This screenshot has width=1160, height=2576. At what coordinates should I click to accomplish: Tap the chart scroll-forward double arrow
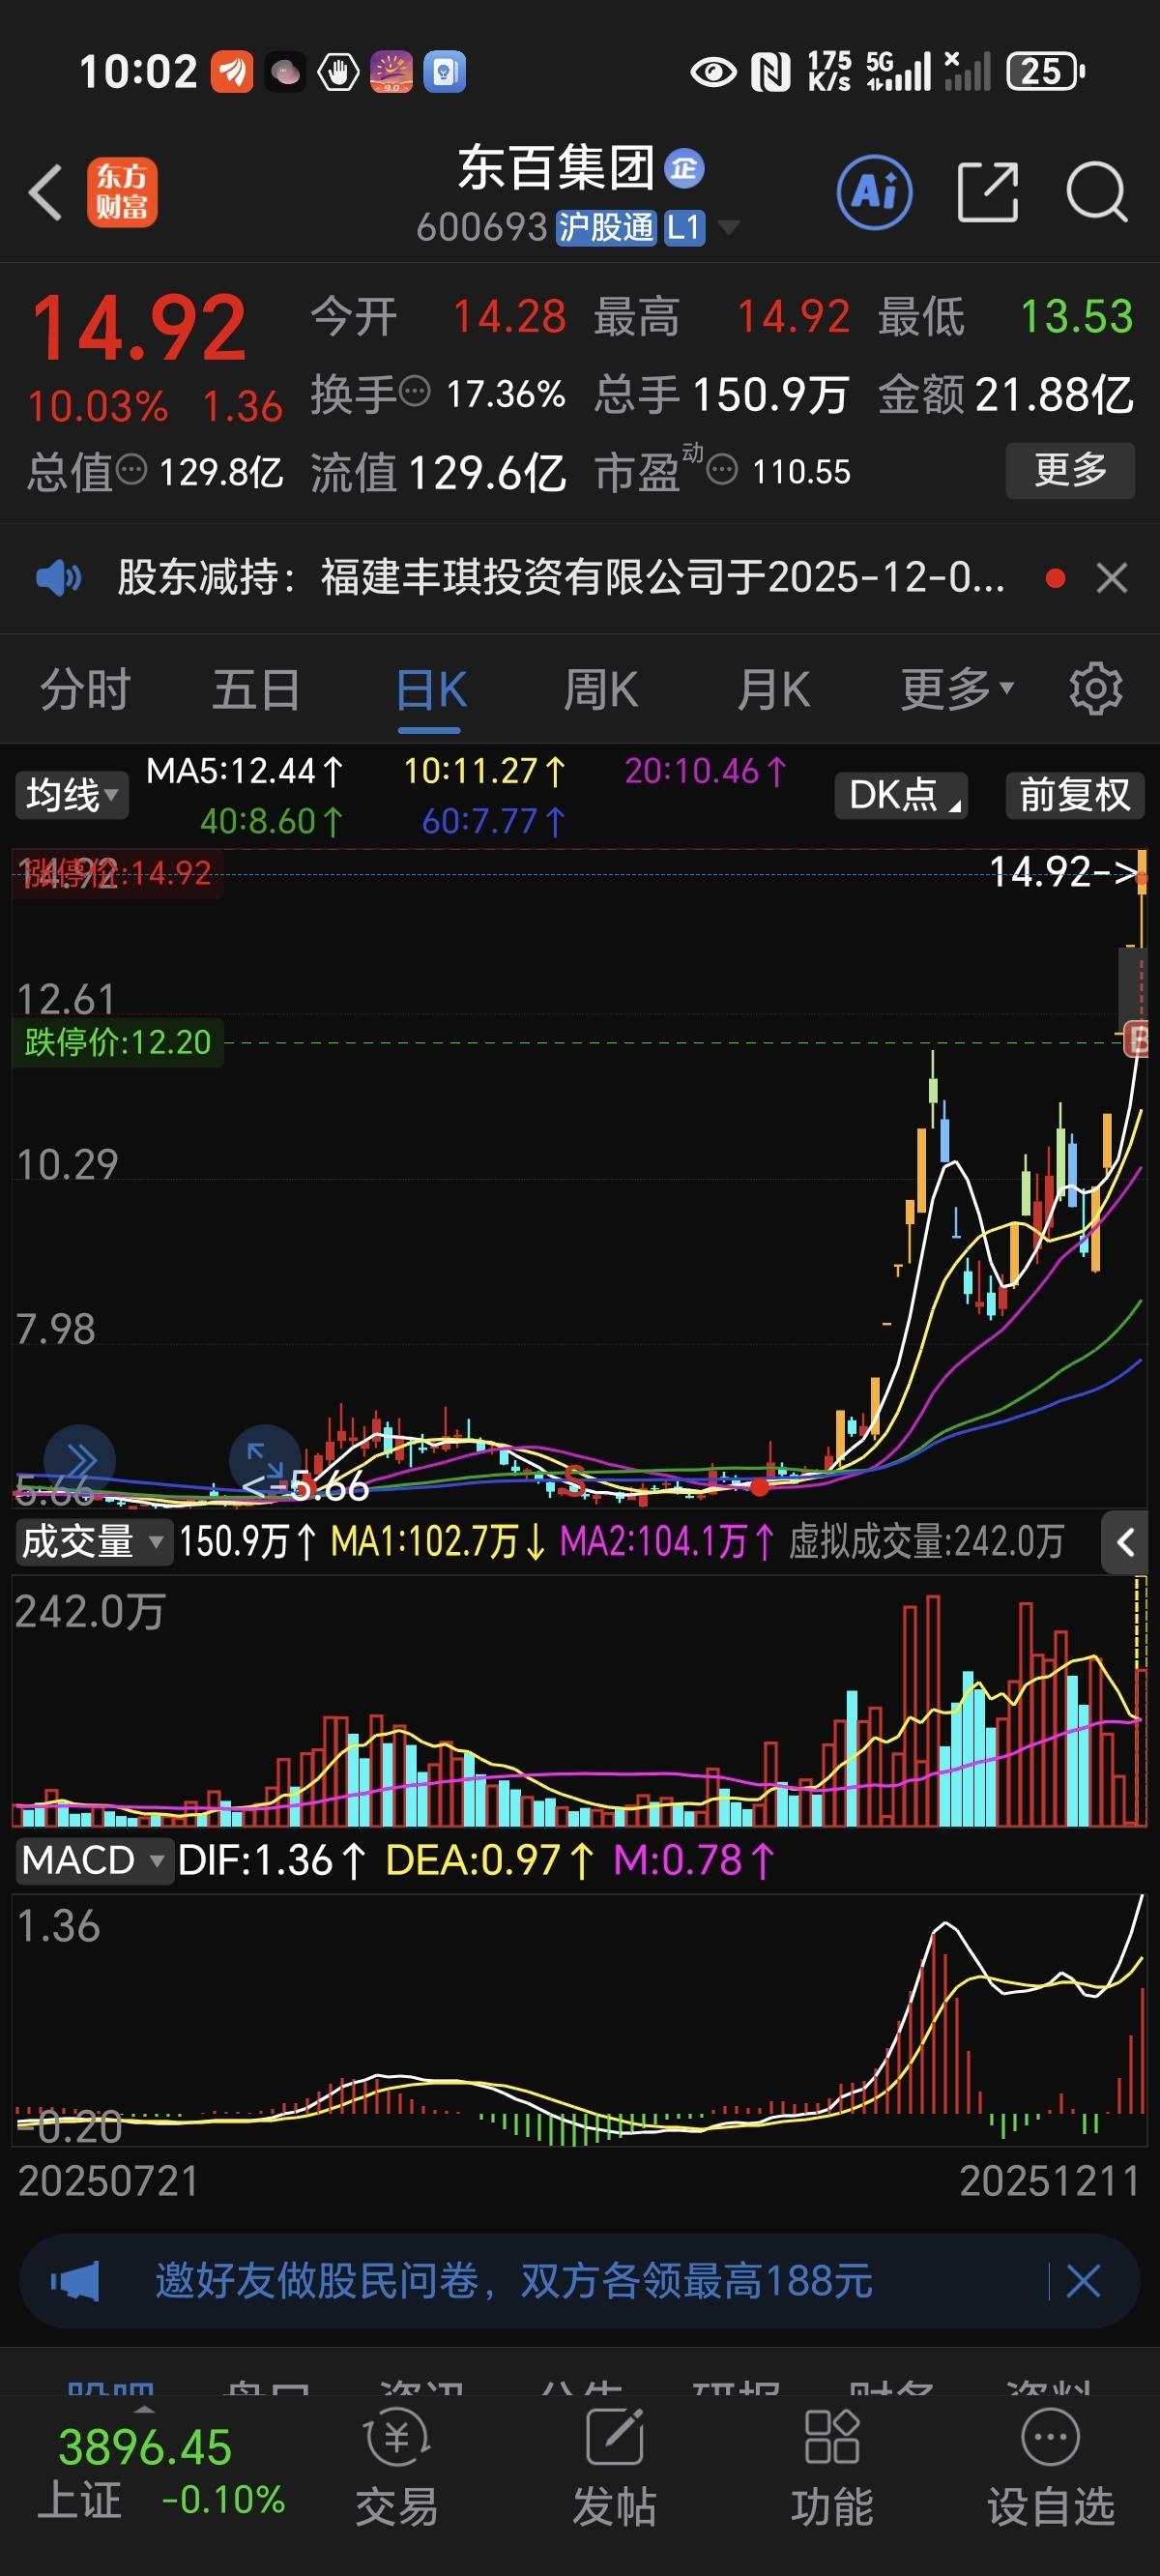click(80, 1461)
